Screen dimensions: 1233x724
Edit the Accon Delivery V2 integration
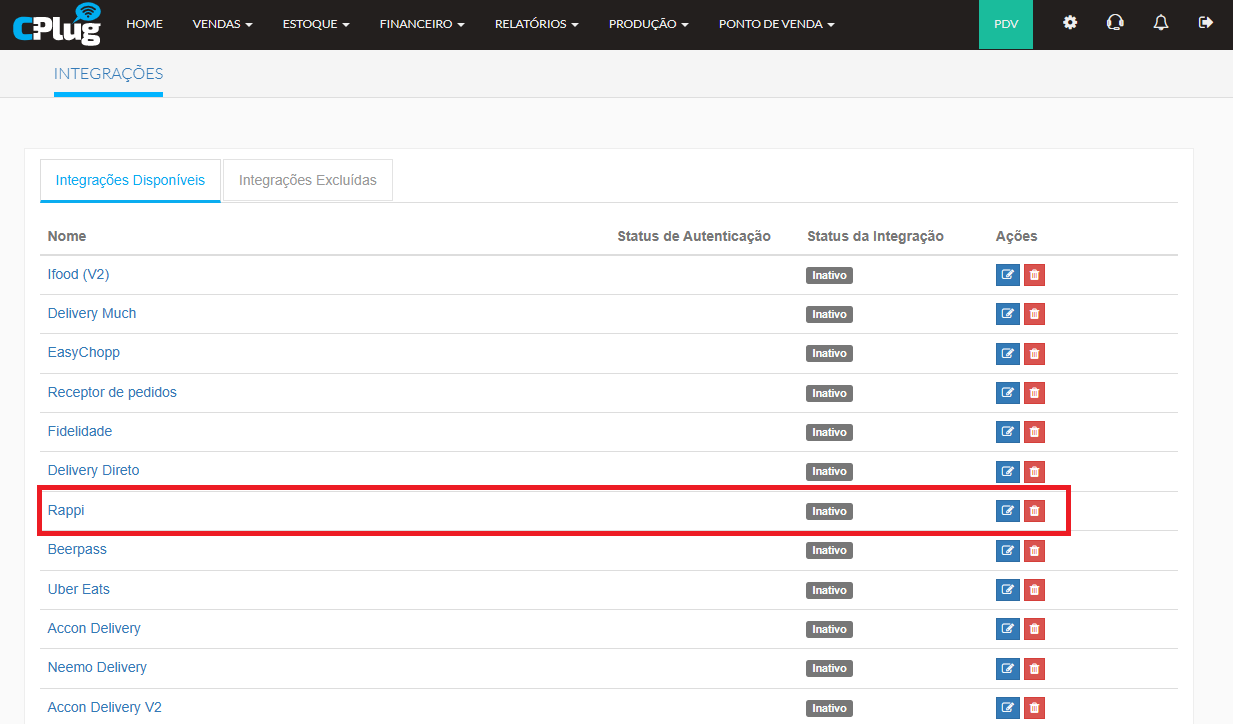pos(1008,708)
